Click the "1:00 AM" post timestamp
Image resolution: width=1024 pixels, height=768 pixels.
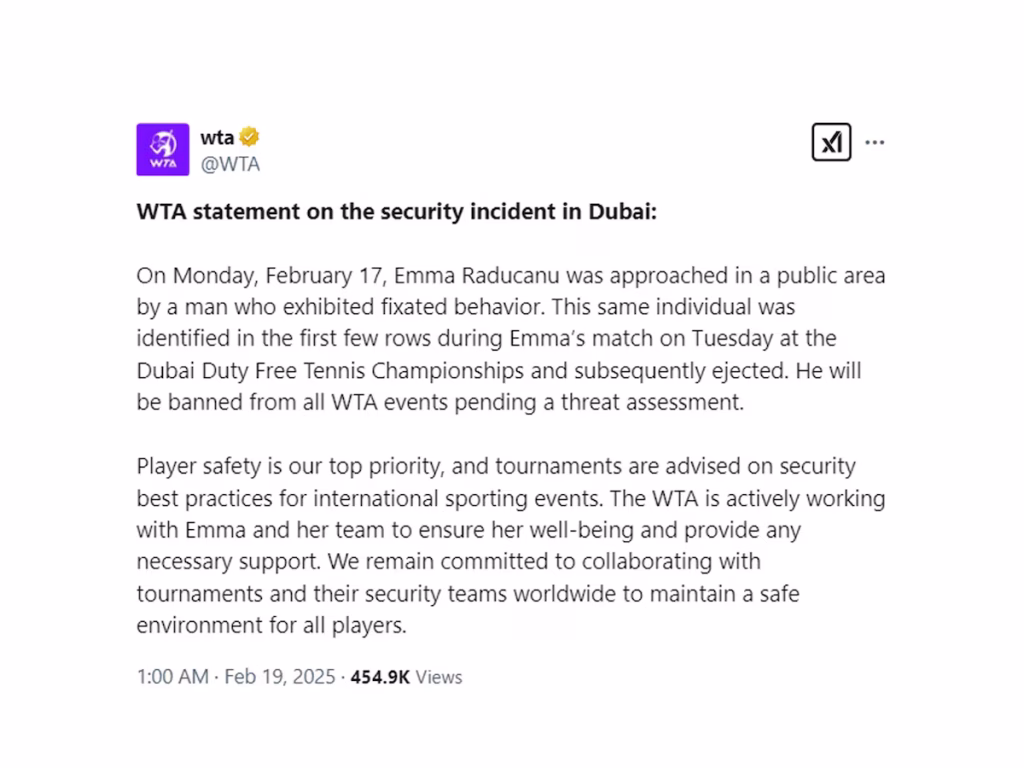tap(172, 677)
